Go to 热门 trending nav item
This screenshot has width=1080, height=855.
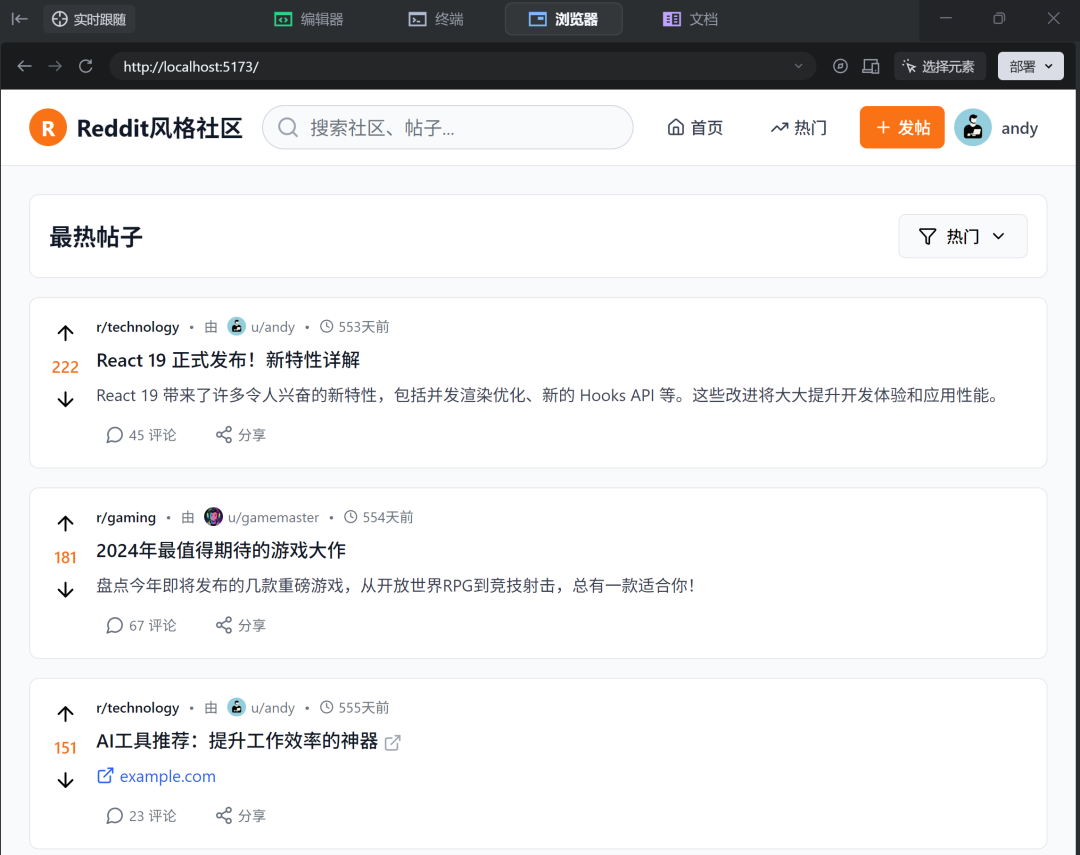(799, 127)
